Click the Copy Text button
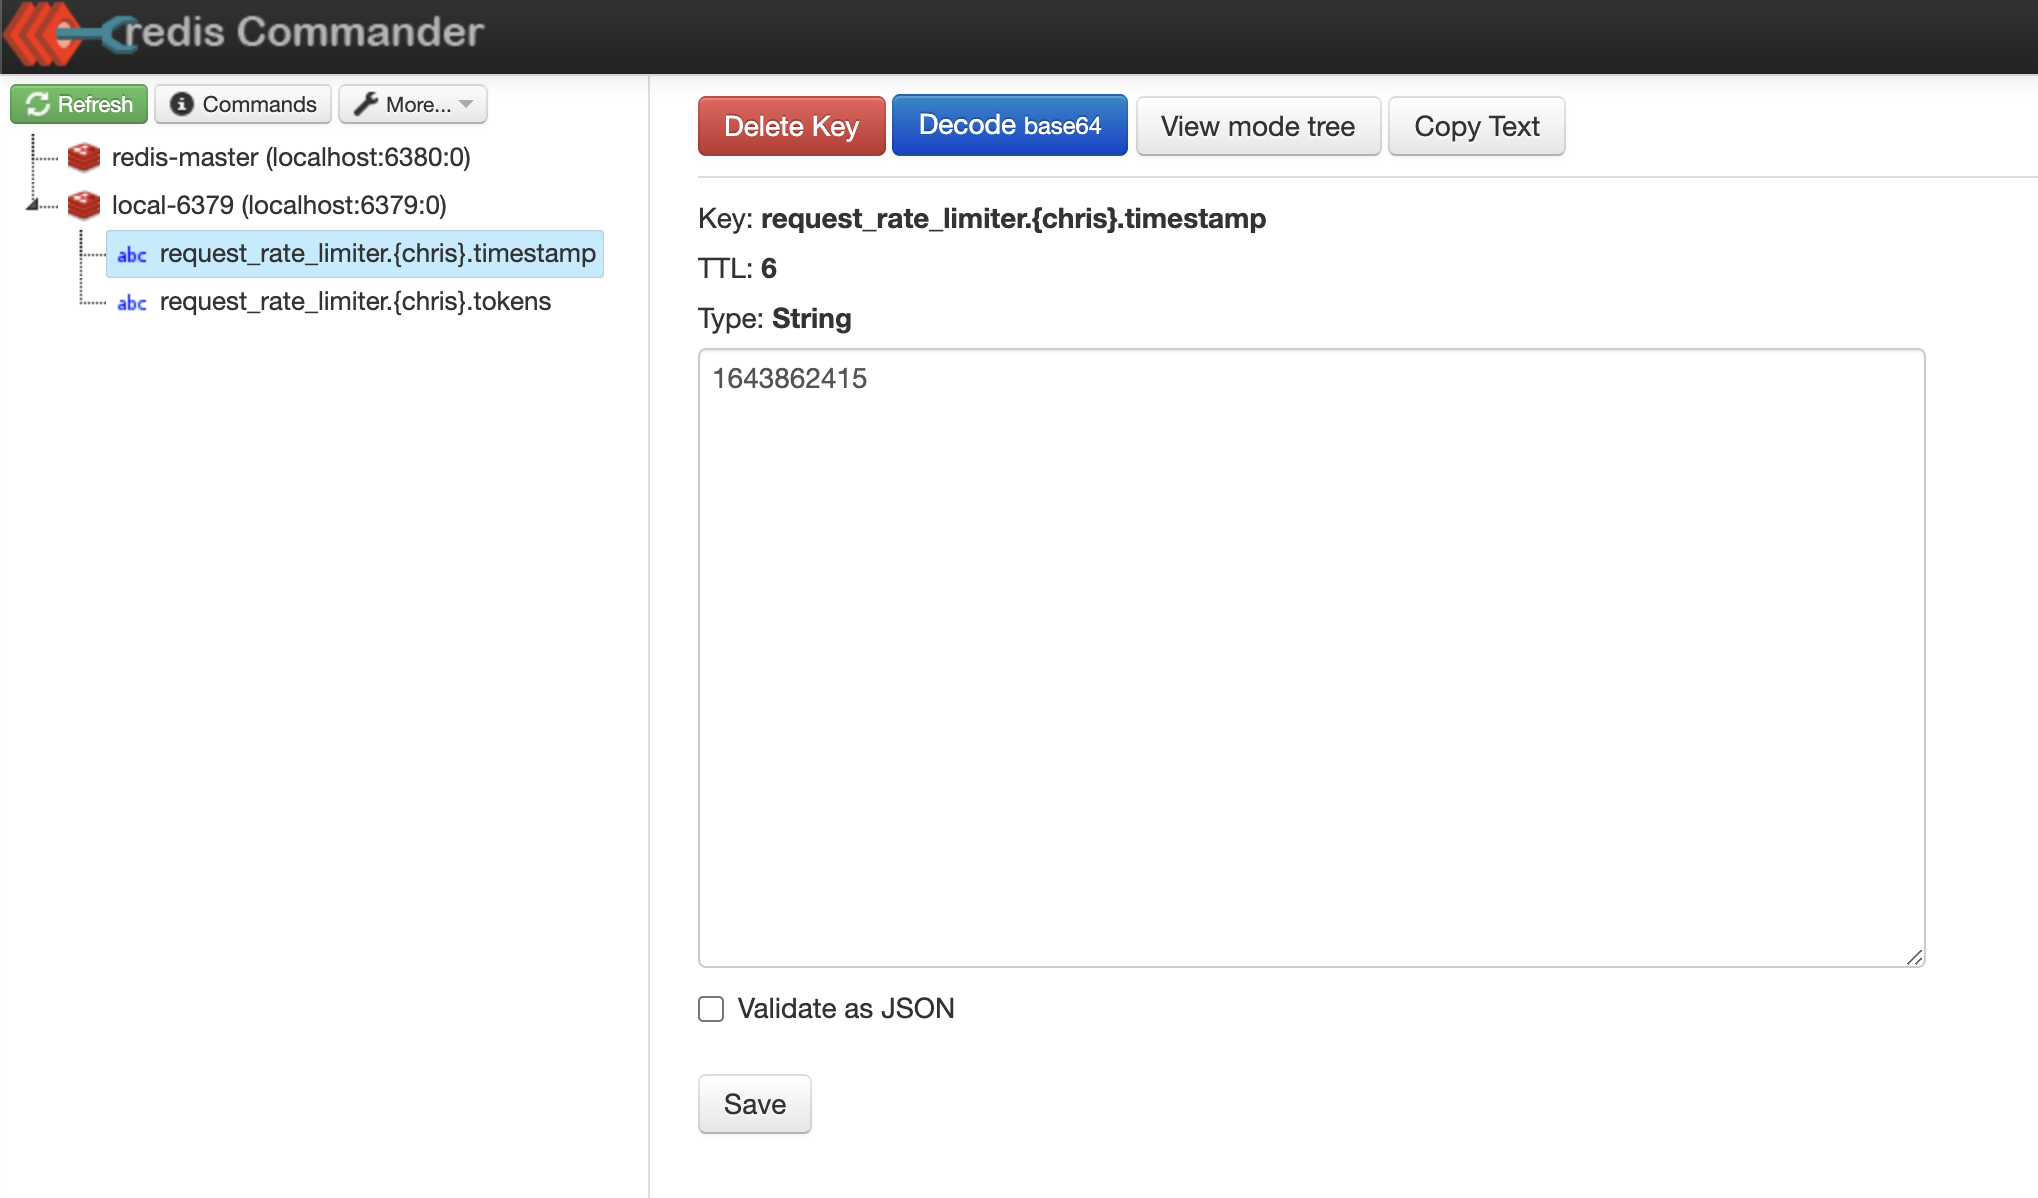Image resolution: width=2038 pixels, height=1198 pixels. (1476, 127)
